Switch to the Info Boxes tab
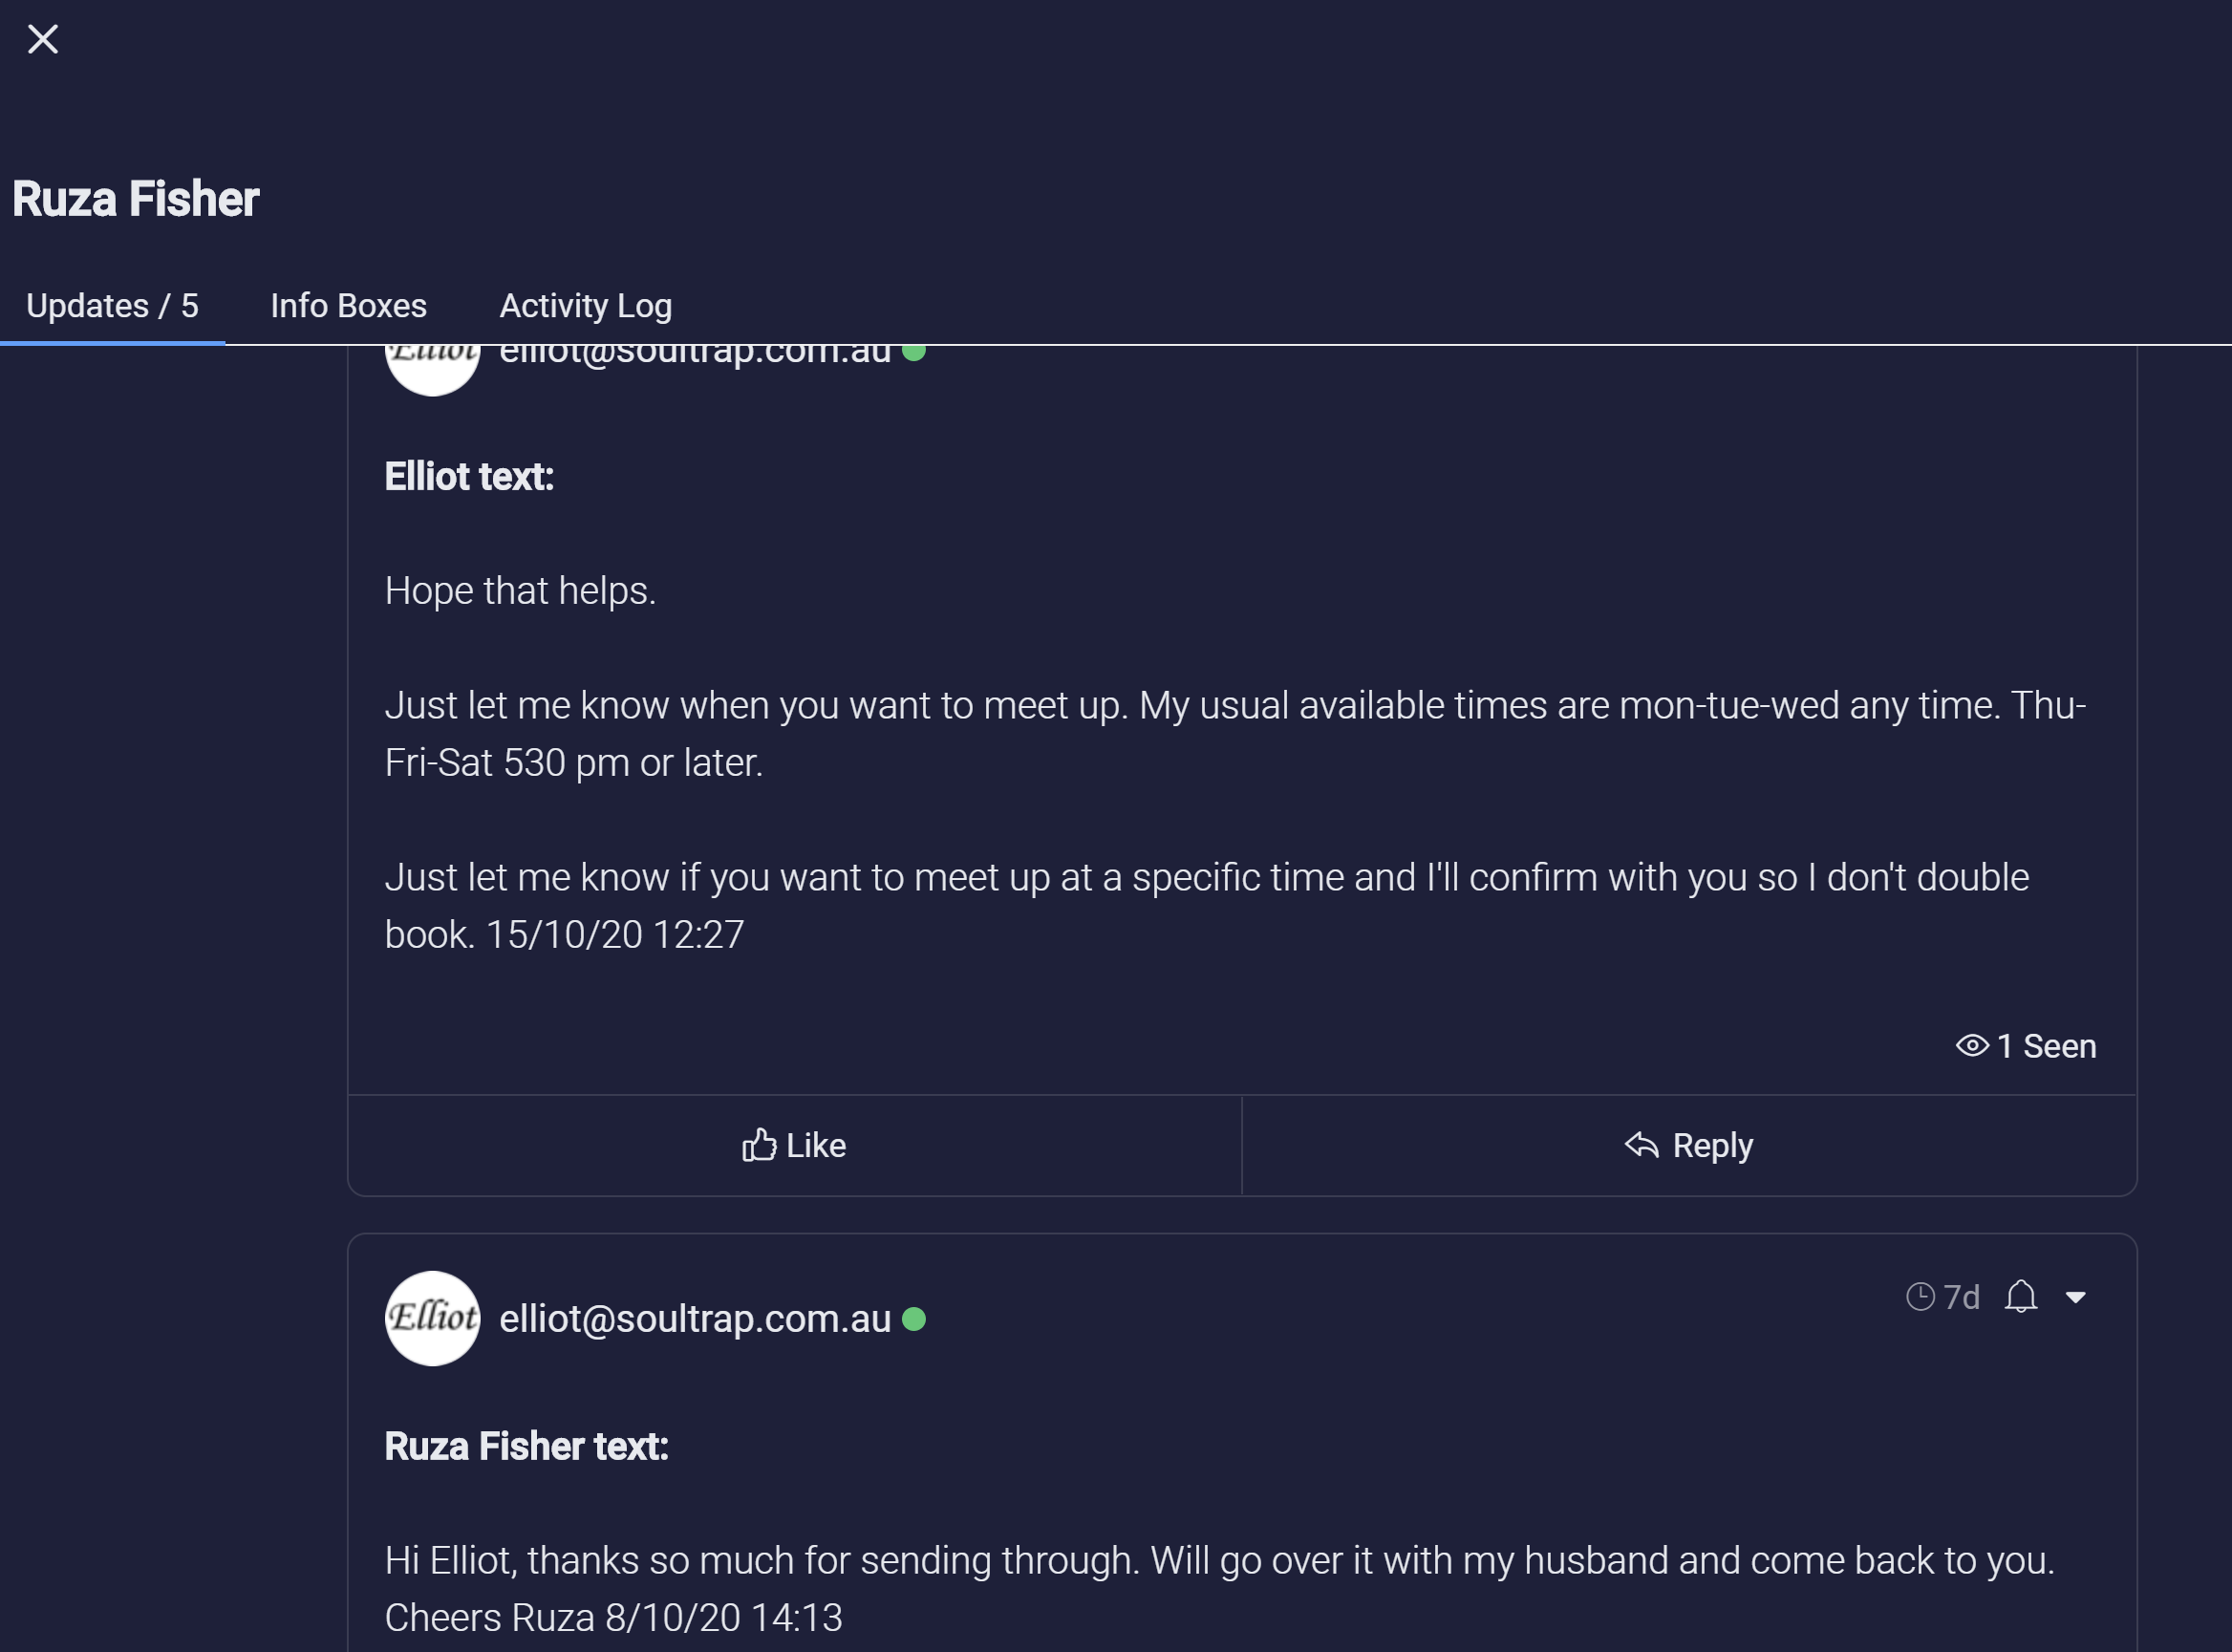This screenshot has height=1652, width=2232. (348, 306)
